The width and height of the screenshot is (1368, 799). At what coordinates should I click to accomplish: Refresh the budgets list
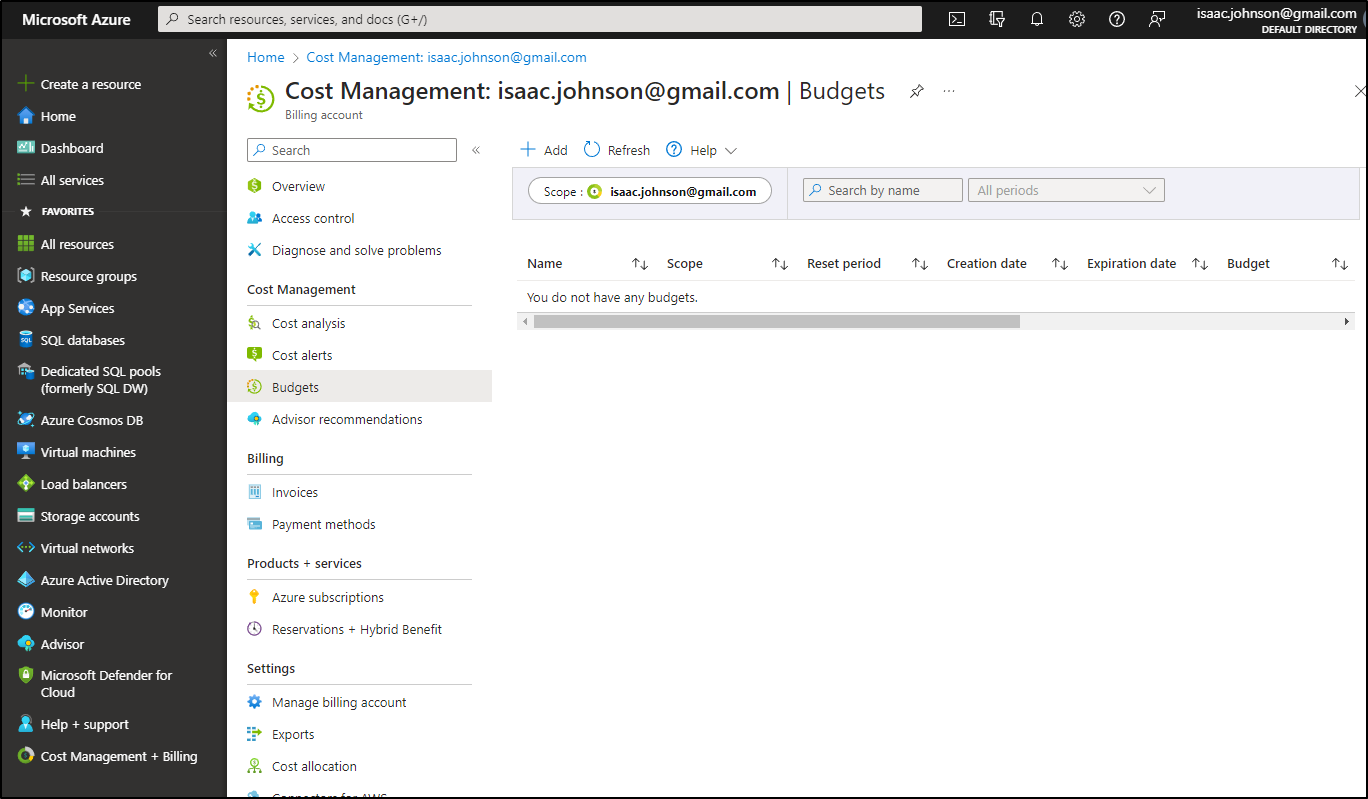point(617,150)
